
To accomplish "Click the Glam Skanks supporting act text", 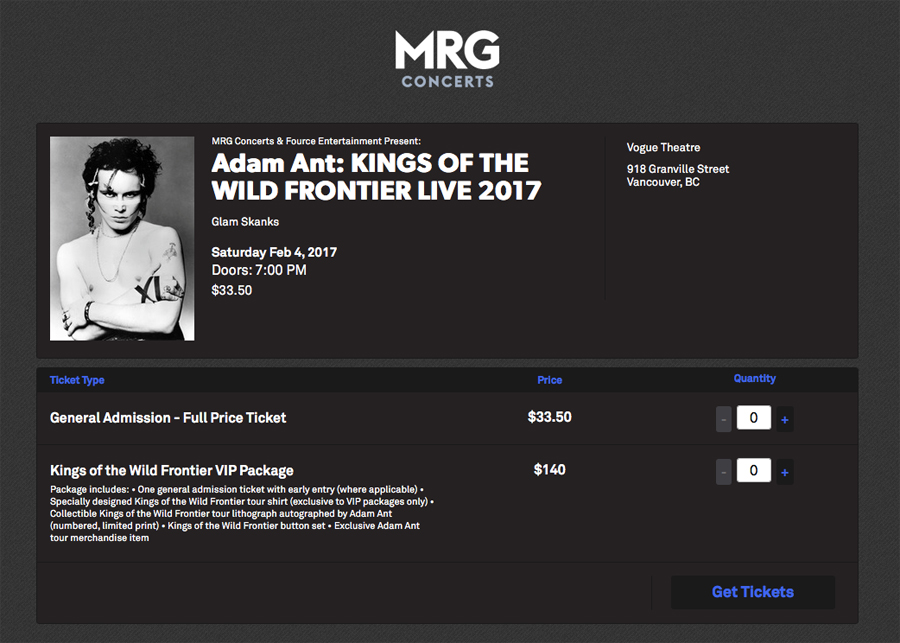I will coord(245,221).
